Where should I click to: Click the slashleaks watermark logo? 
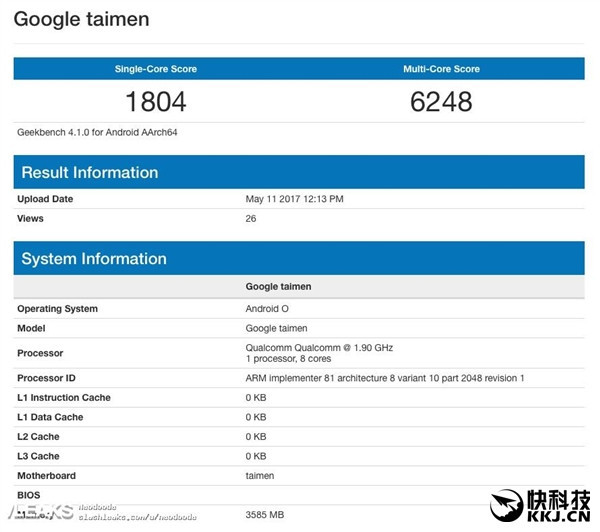coord(41,512)
